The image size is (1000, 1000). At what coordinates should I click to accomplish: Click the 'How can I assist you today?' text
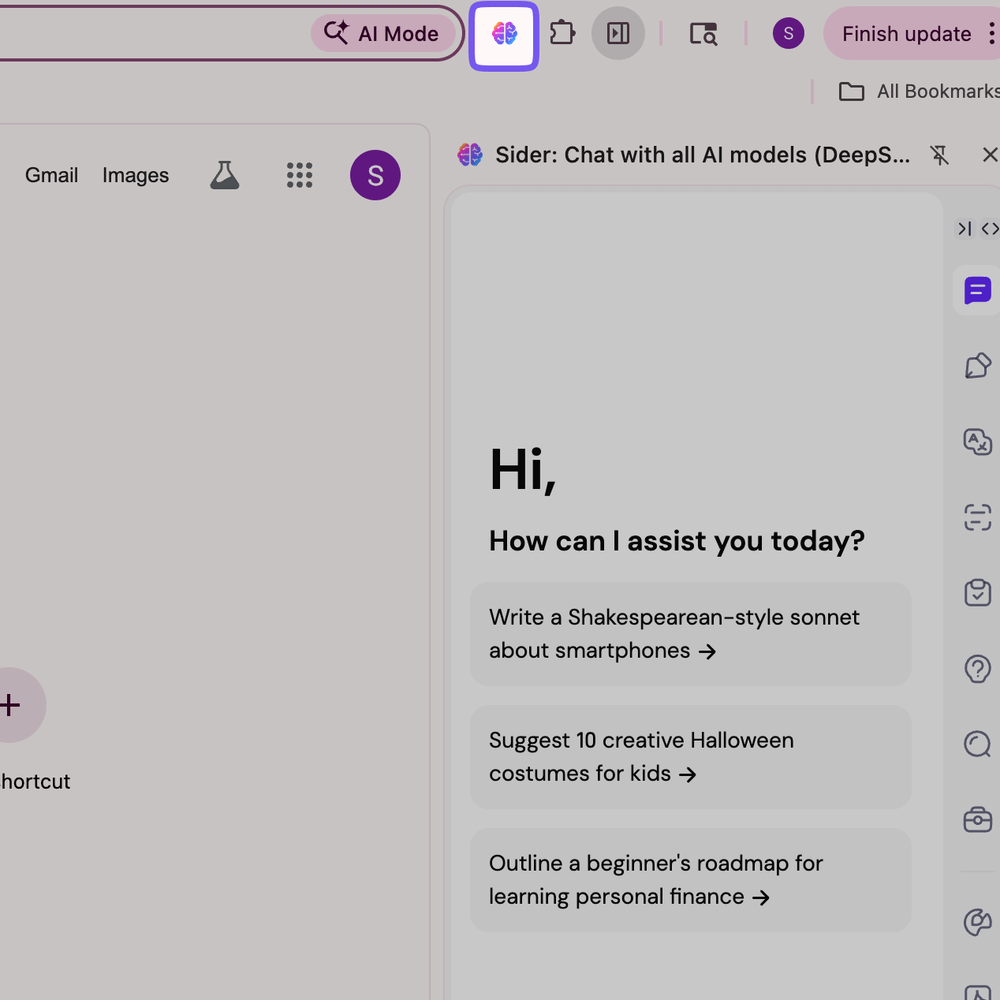[x=677, y=541]
